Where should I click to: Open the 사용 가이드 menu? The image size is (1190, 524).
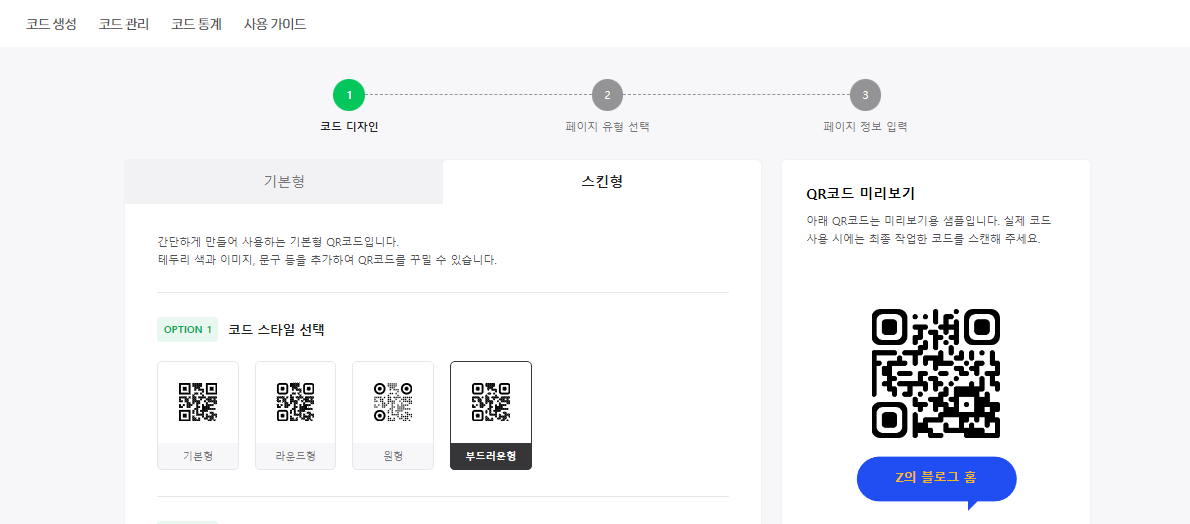tap(275, 24)
